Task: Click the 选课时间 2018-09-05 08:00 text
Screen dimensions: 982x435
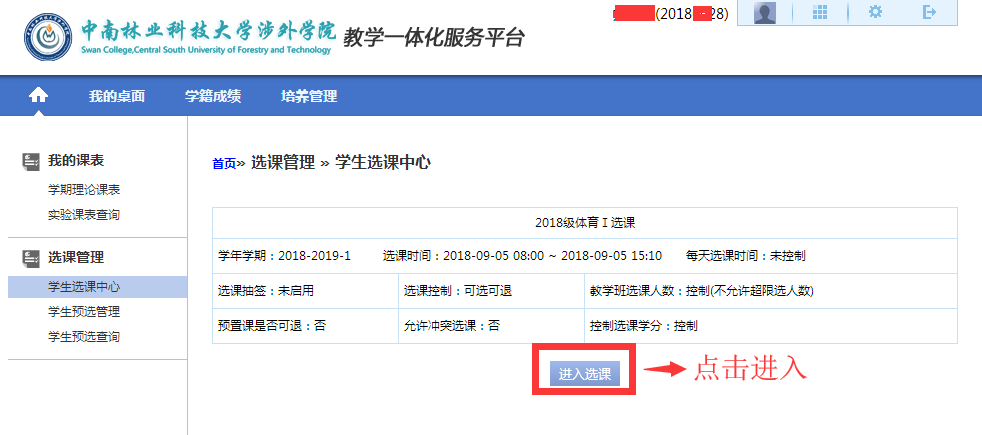Action: (x=522, y=256)
